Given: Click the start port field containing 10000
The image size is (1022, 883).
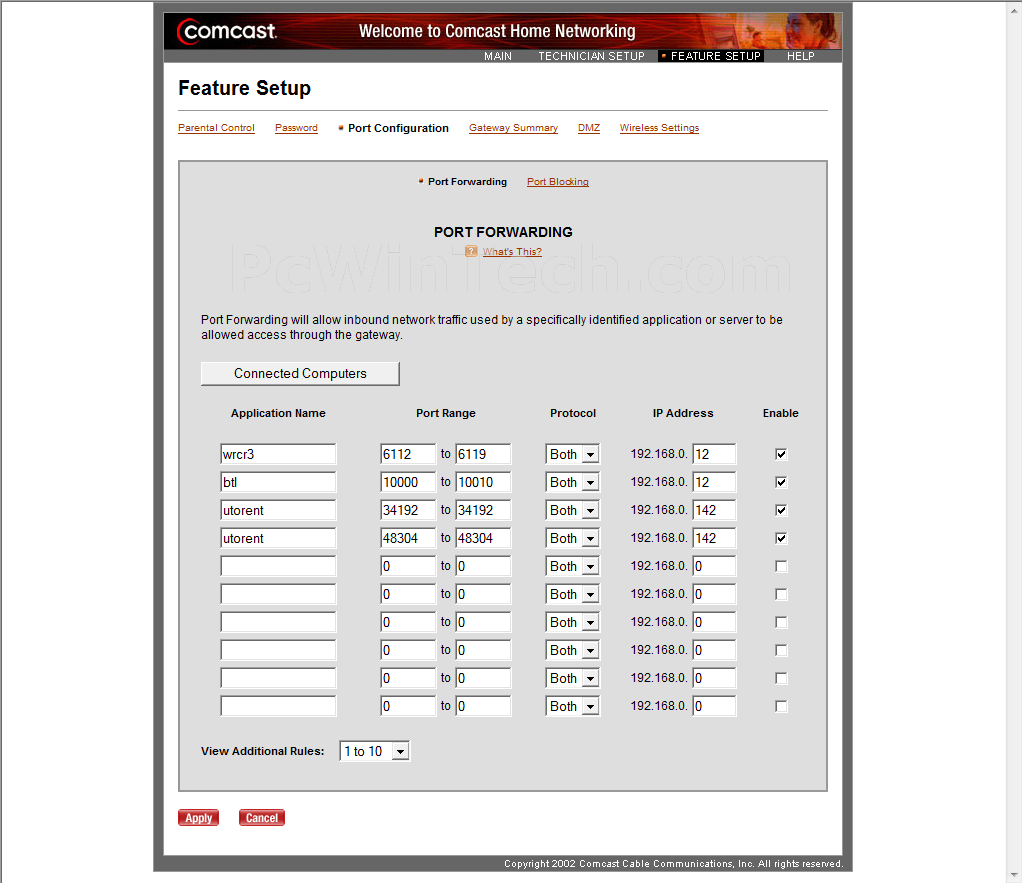Looking at the screenshot, I should click(x=408, y=482).
